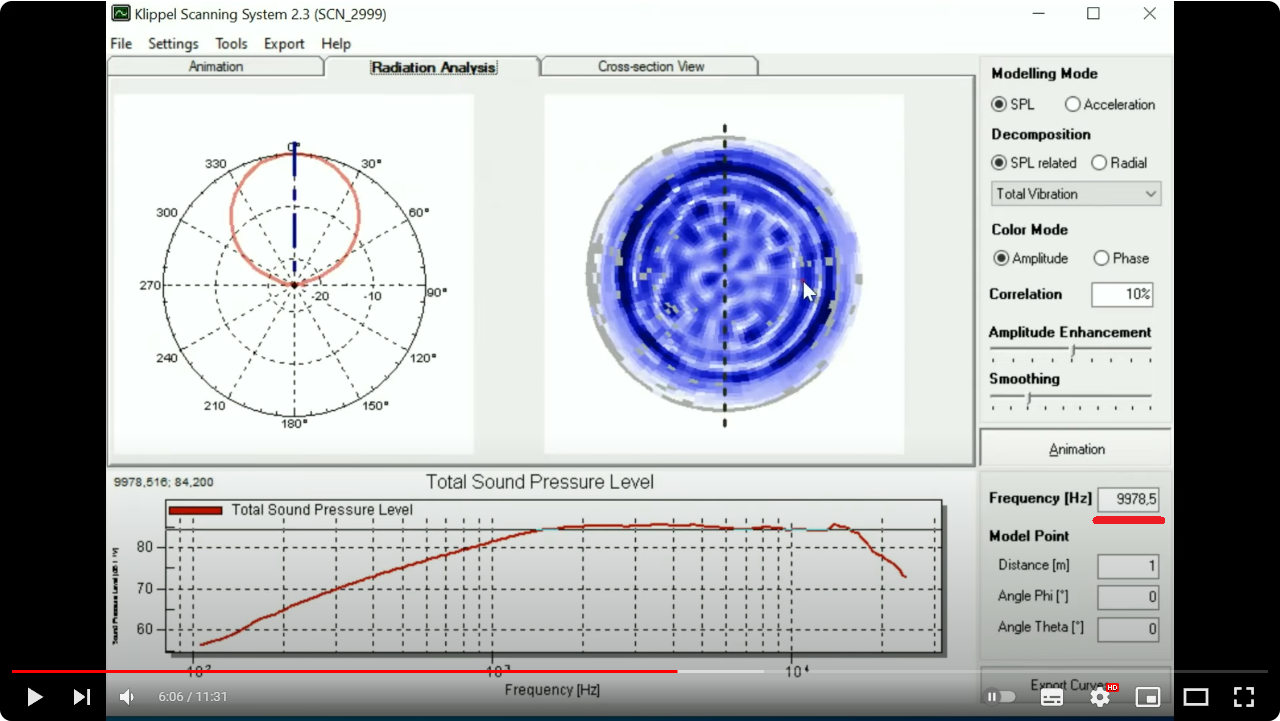
Task: Click the Total Sound Pressure Level graph
Action: [553, 577]
